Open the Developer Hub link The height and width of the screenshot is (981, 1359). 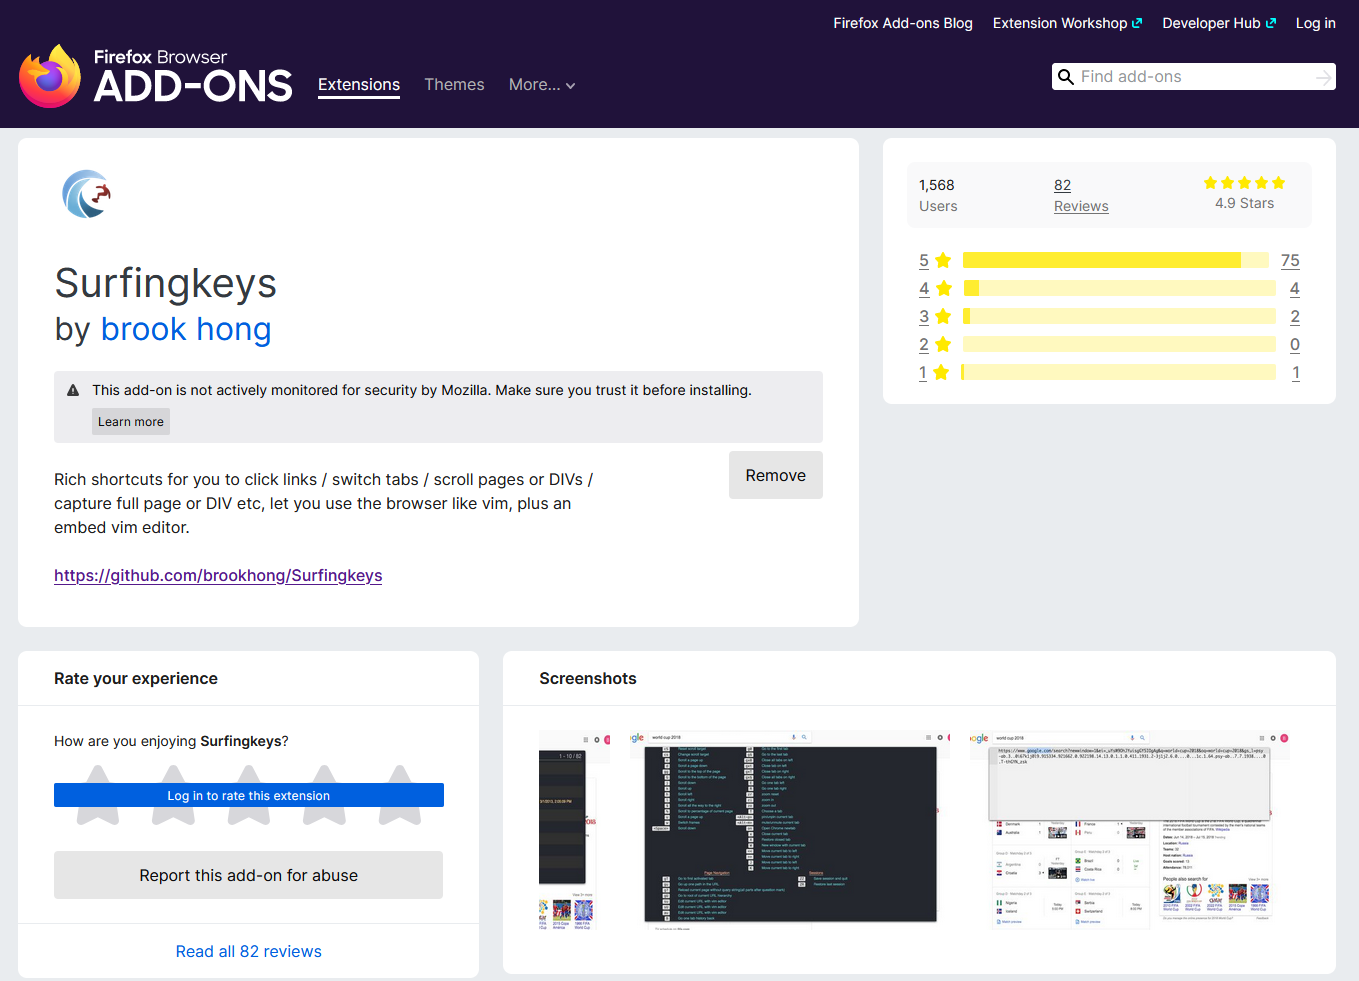pyautogui.click(x=1219, y=23)
